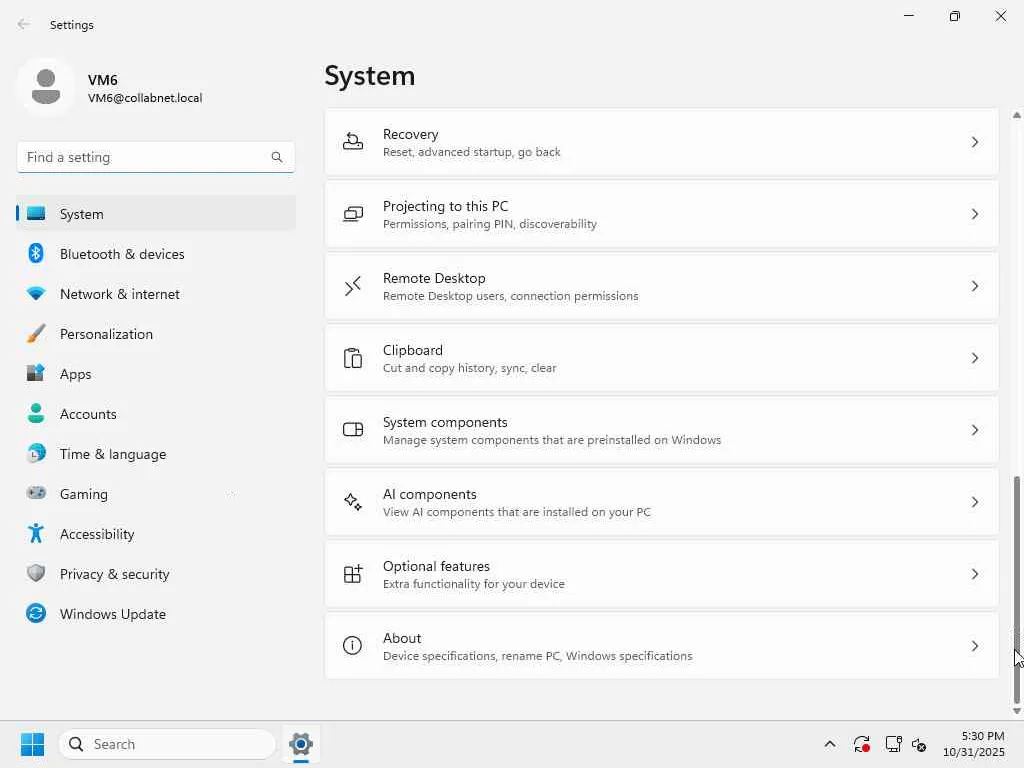This screenshot has width=1024, height=768.
Task: Click the Apps icon in the sidebar
Action: pyautogui.click(x=36, y=374)
